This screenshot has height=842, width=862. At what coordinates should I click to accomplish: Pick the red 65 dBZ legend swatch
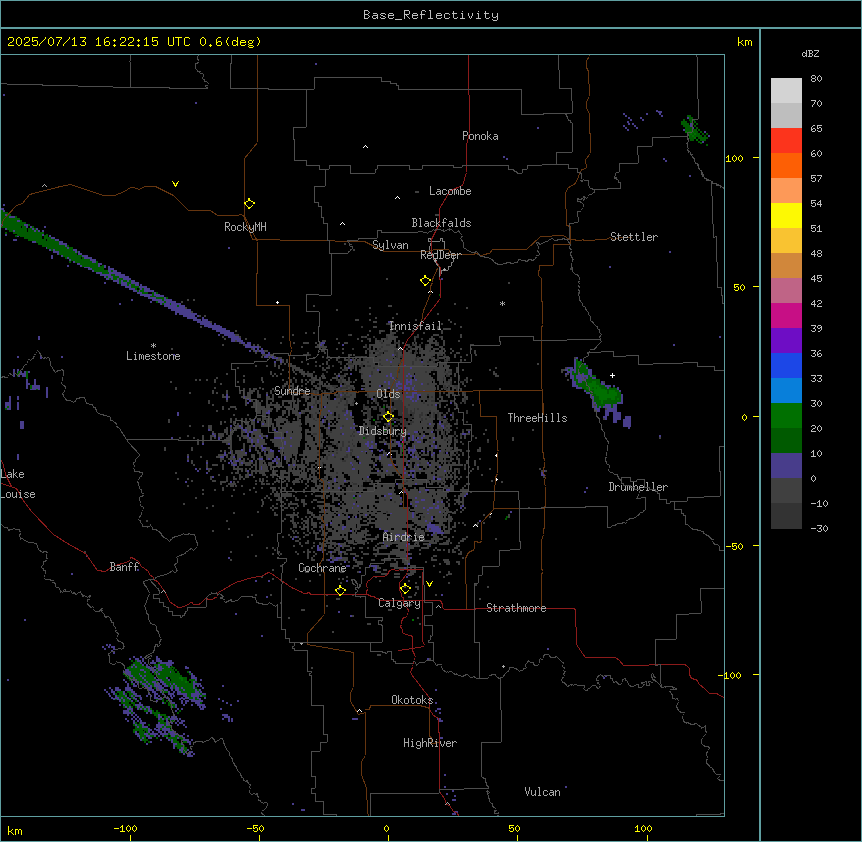[x=786, y=140]
